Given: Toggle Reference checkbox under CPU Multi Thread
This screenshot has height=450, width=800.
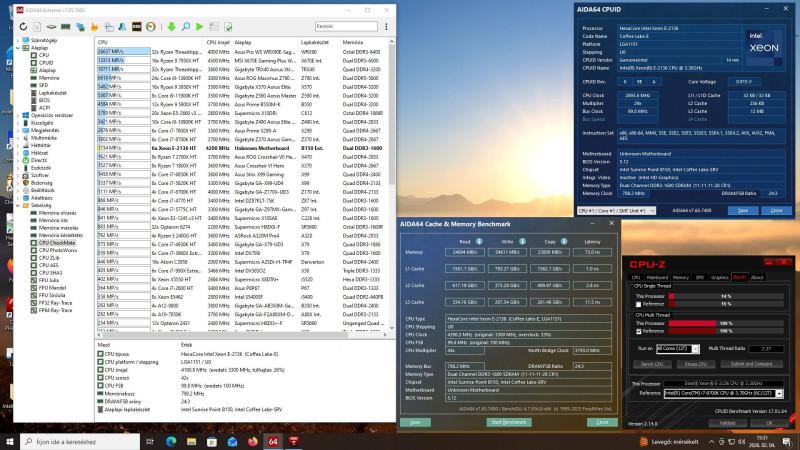Looking at the screenshot, I should click(x=638, y=331).
